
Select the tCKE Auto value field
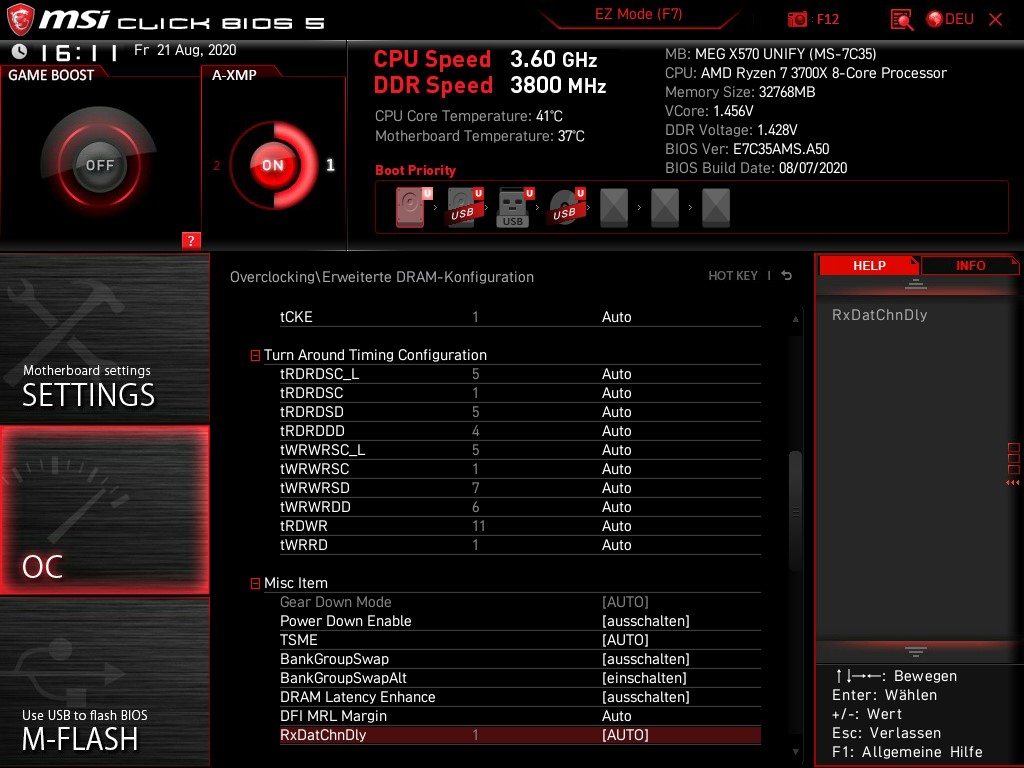(x=616, y=317)
